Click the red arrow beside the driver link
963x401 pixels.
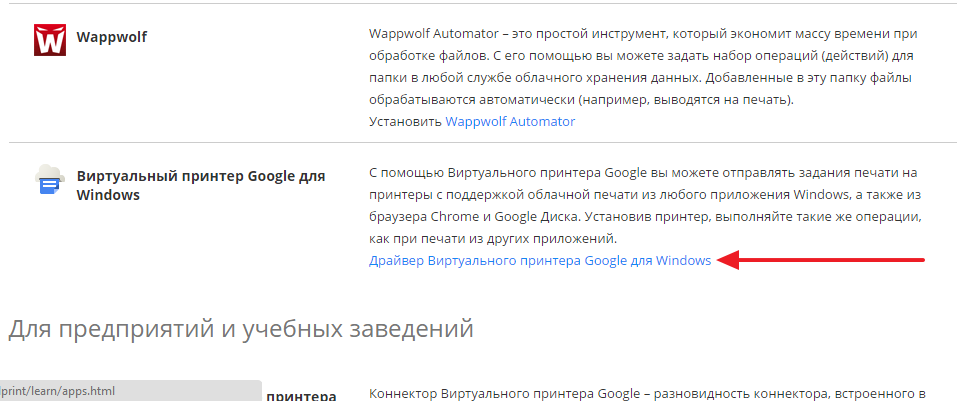click(x=822, y=260)
